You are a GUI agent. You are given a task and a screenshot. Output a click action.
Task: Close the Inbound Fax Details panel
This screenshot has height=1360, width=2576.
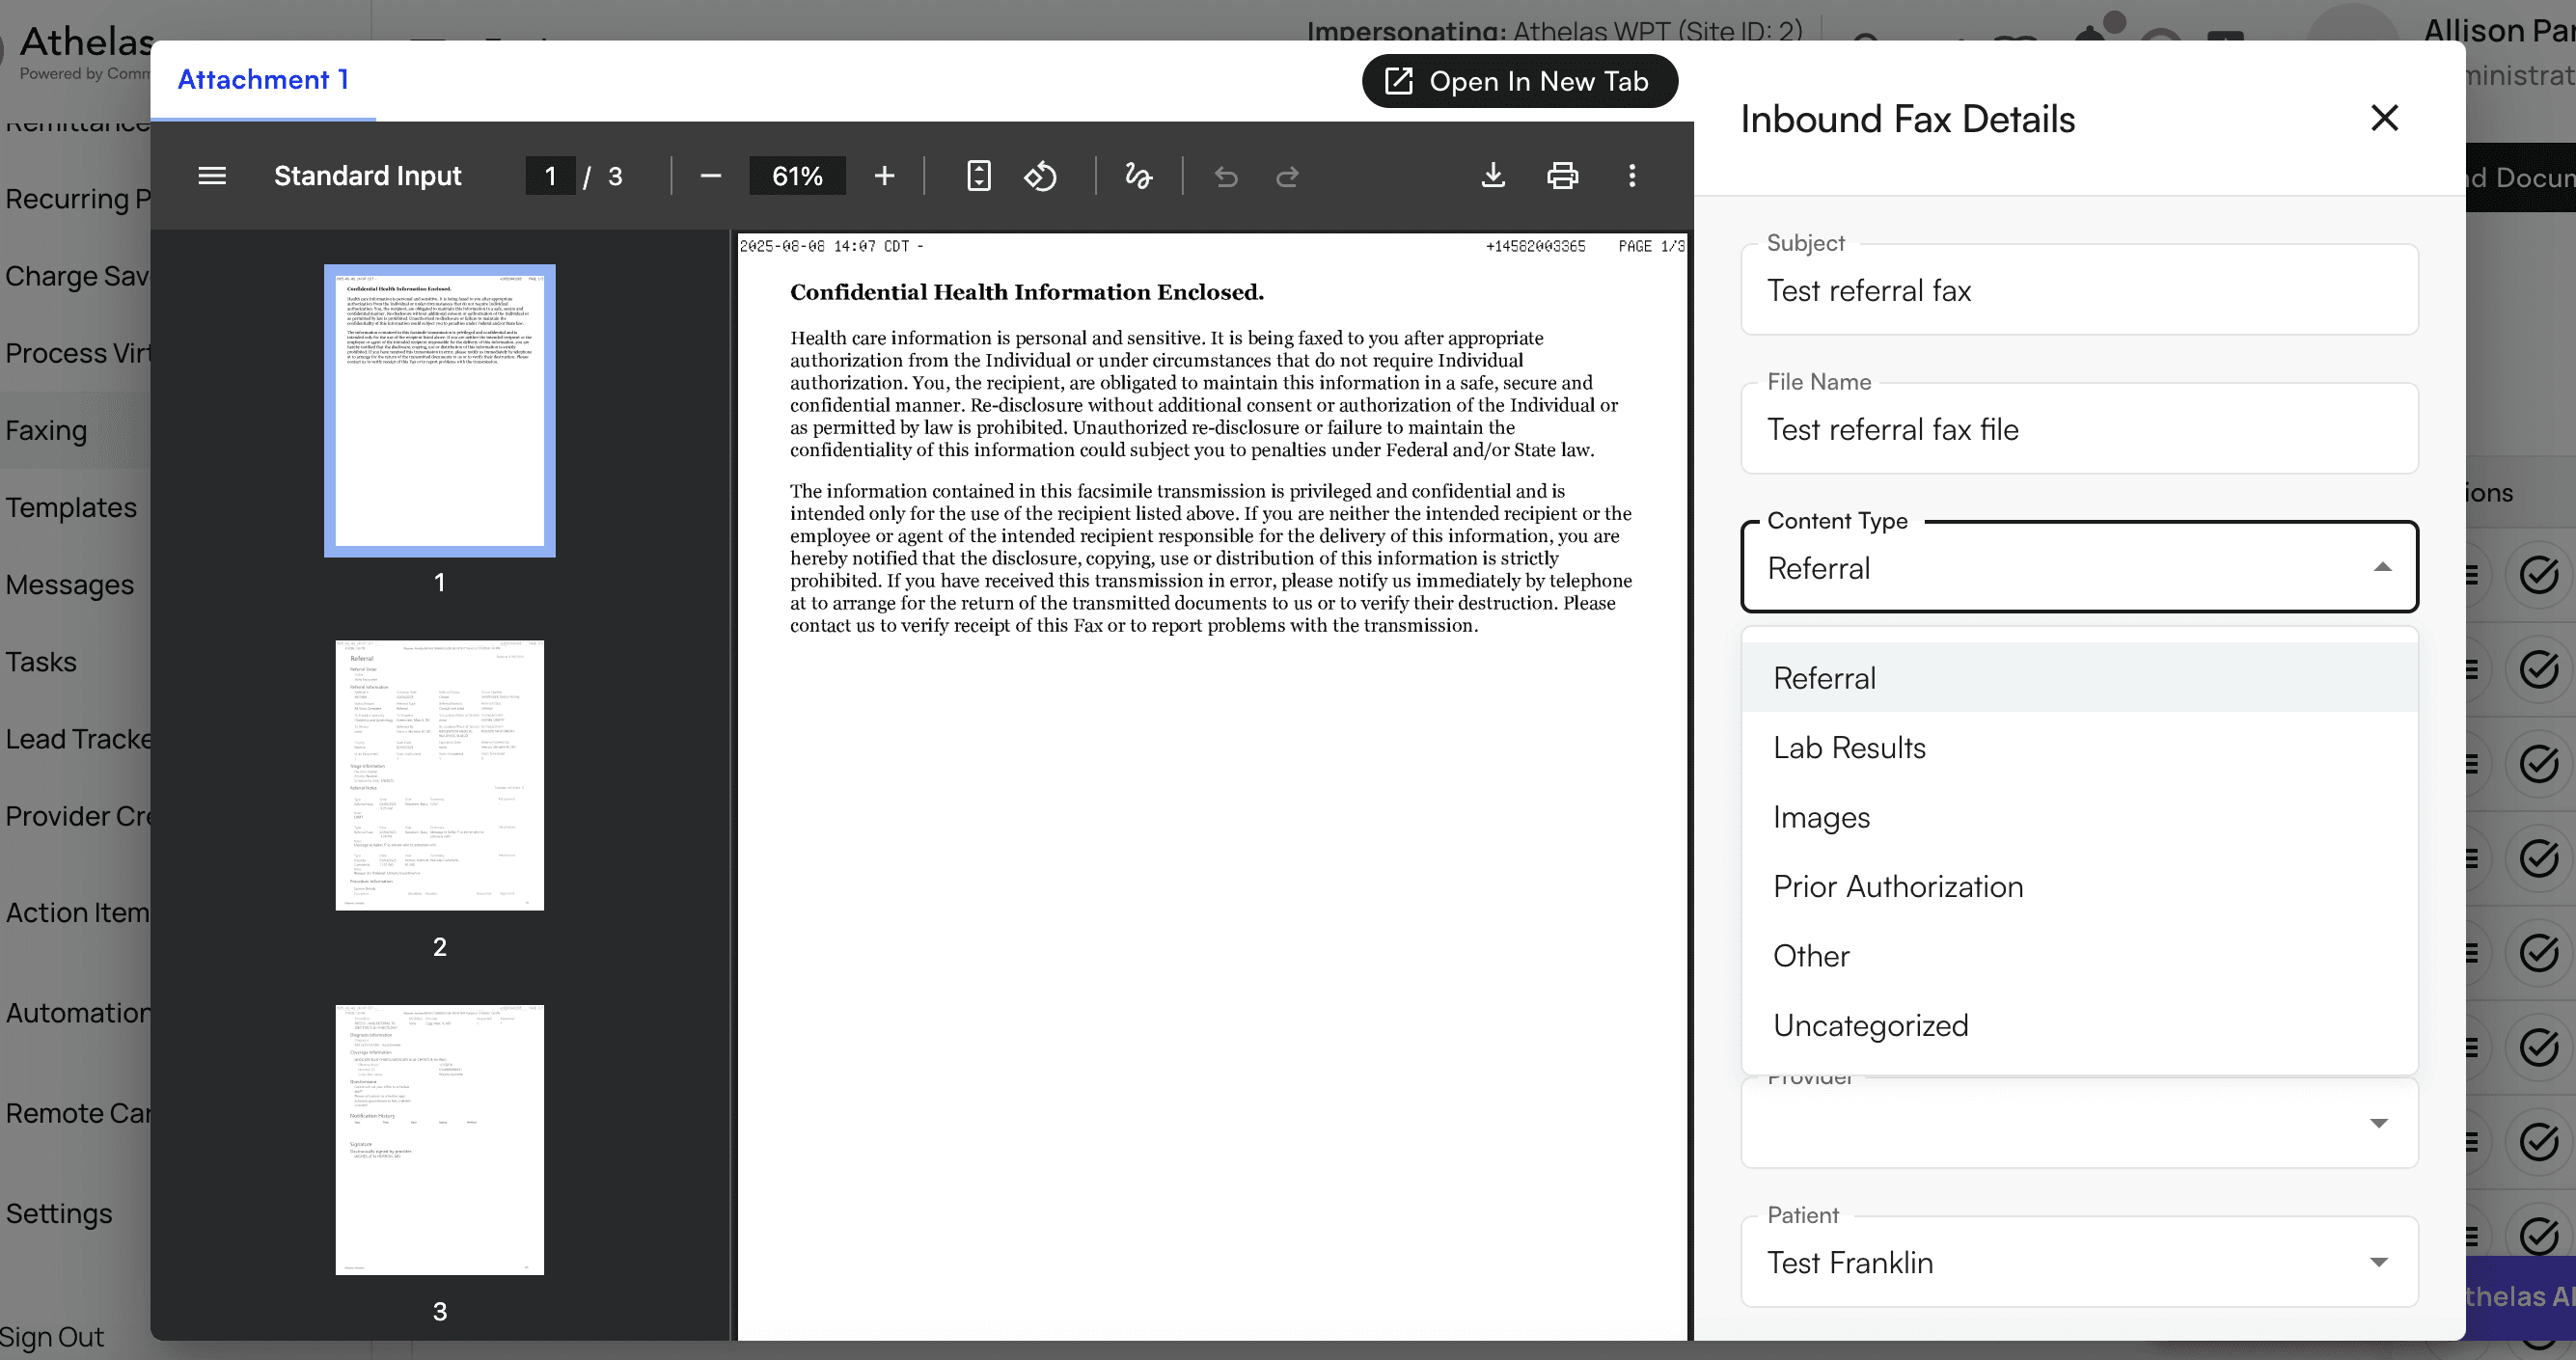click(2384, 118)
